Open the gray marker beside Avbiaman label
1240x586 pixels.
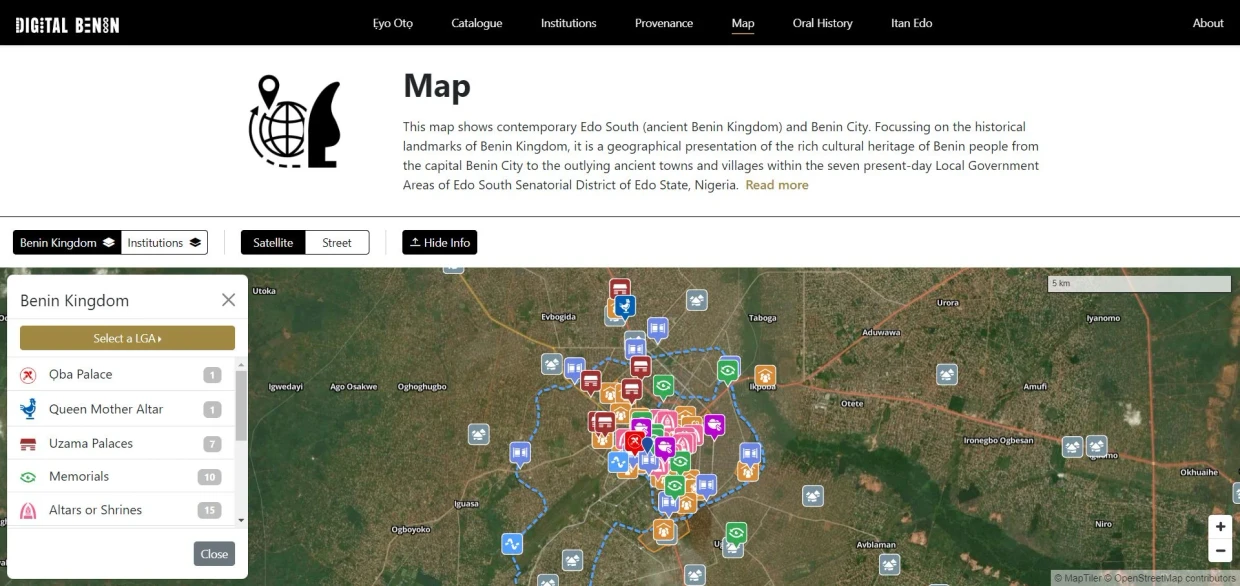point(889,565)
